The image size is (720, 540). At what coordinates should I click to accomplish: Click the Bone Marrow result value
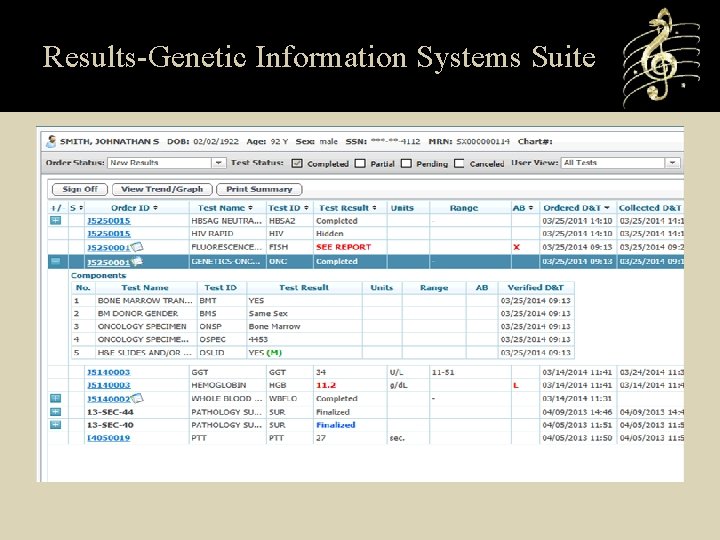(x=274, y=326)
